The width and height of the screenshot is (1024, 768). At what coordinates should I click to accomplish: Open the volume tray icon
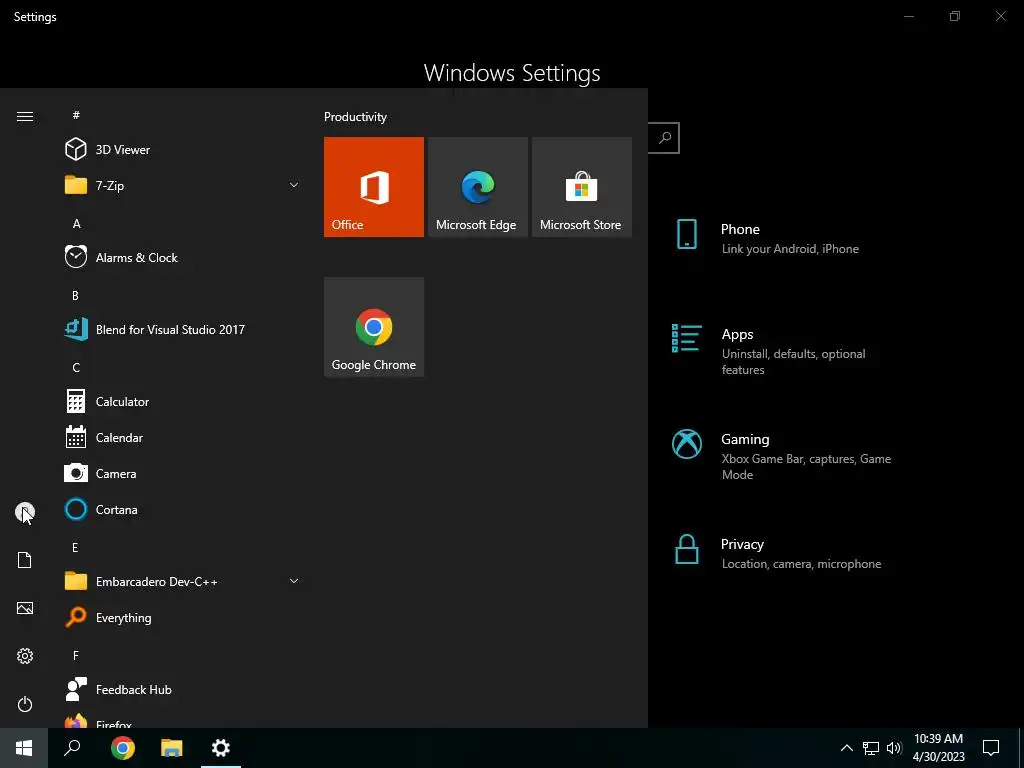[x=894, y=748]
